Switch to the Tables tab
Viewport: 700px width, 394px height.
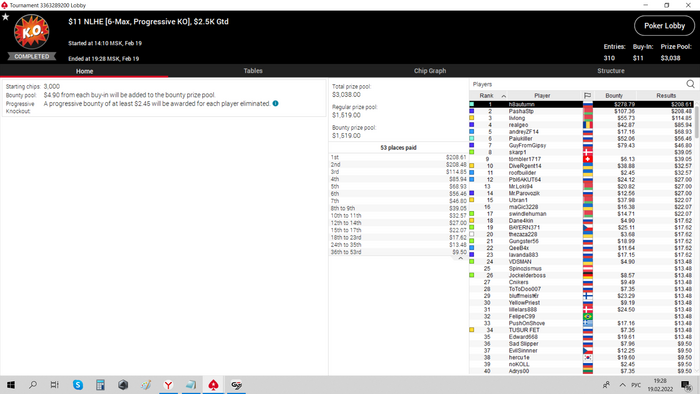(x=253, y=71)
